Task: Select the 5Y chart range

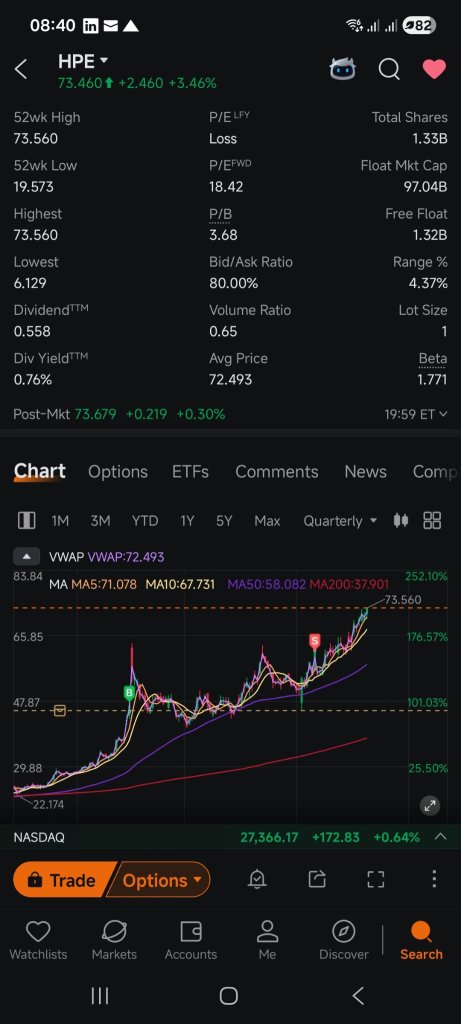Action: pyautogui.click(x=224, y=520)
